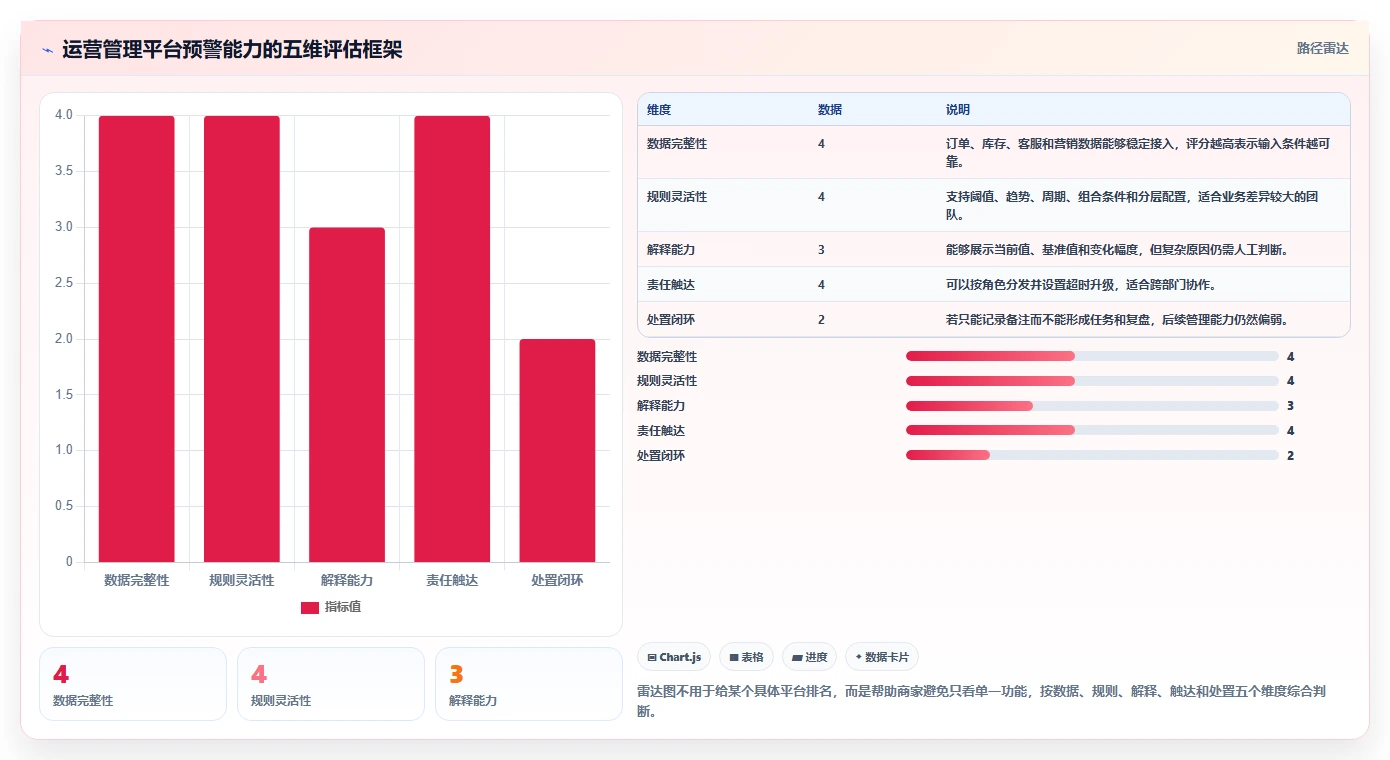Click the 数据完整性 x-axis label

pyautogui.click(x=136, y=580)
